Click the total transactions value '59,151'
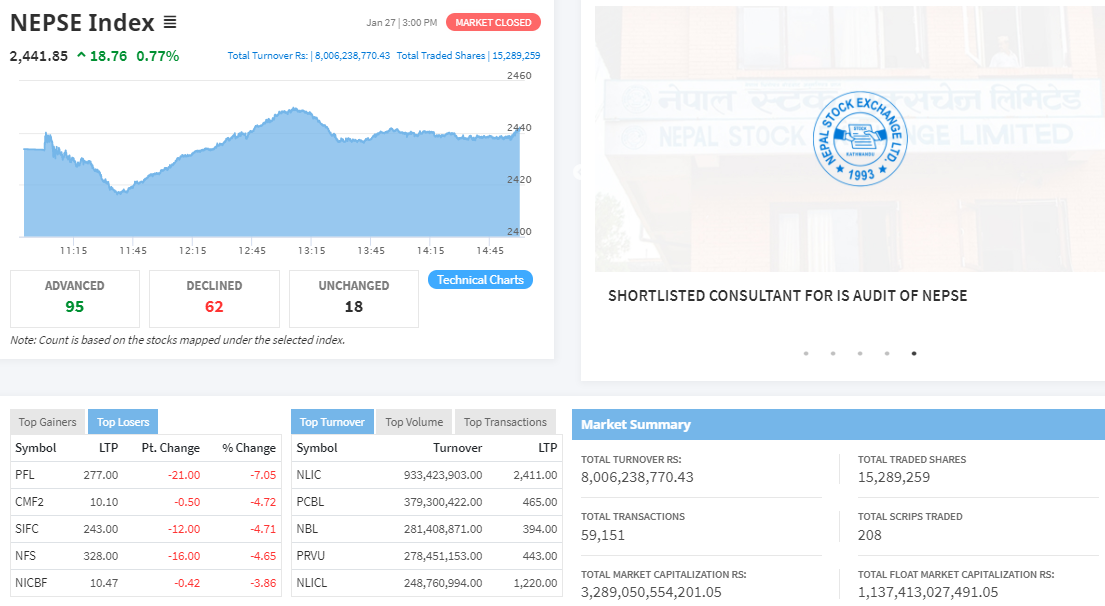The width and height of the screenshot is (1105, 606). (x=603, y=536)
